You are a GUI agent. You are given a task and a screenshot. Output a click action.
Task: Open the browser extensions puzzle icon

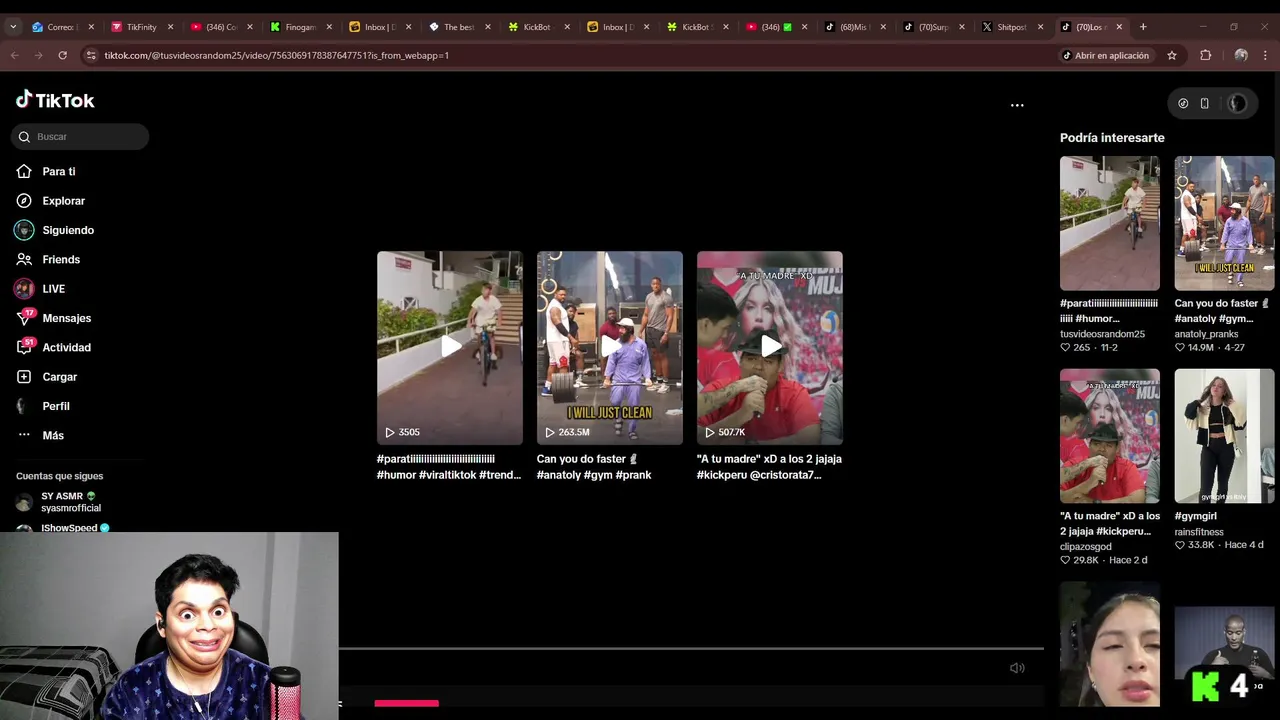click(1206, 55)
